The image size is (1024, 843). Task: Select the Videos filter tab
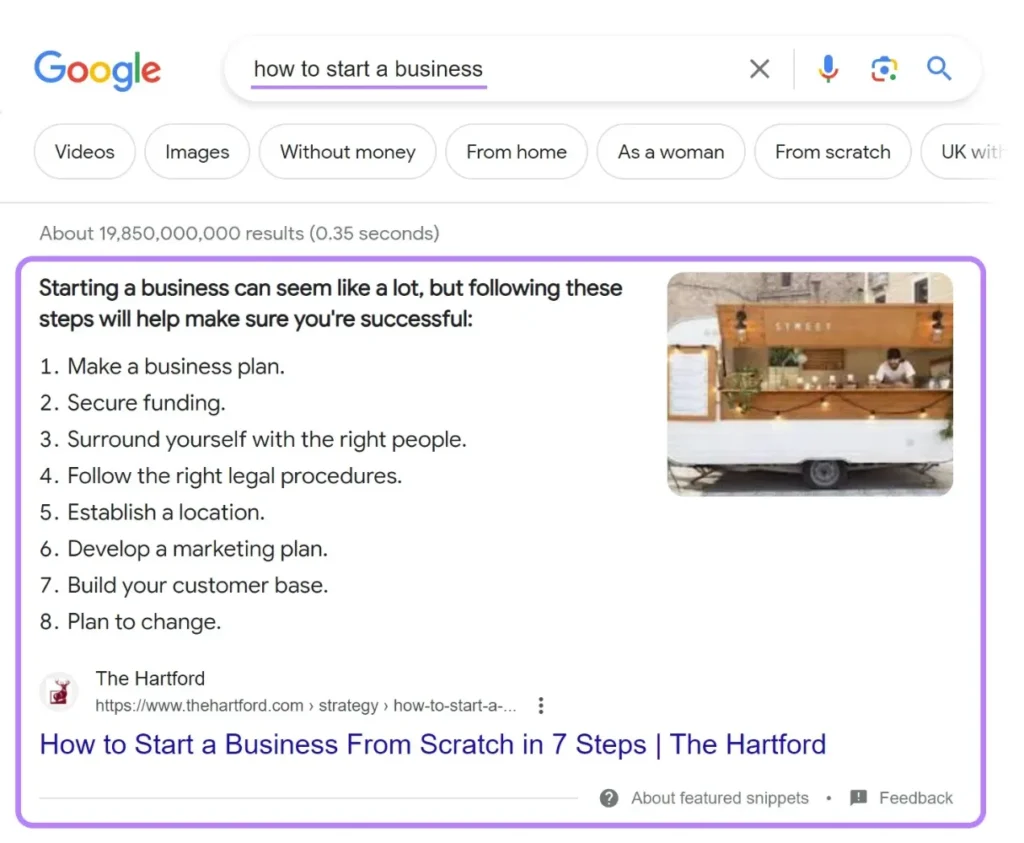[84, 152]
